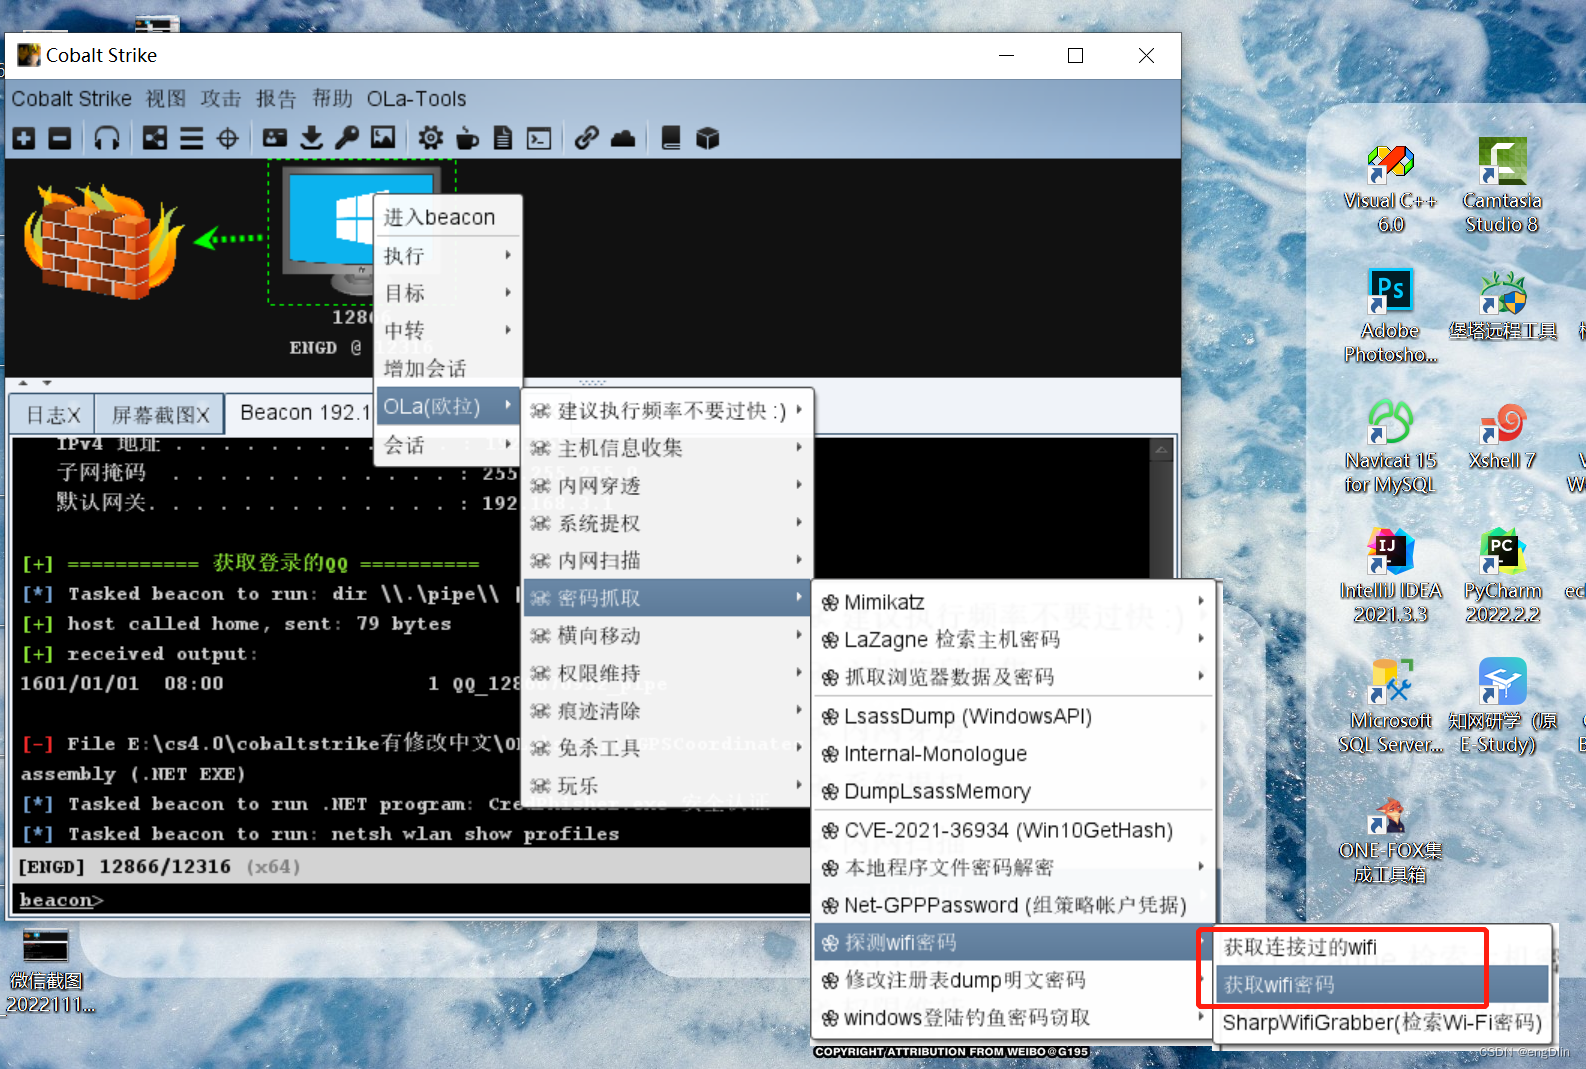This screenshot has height=1069, width=1586.
Task: Expand 横向移动 submenu
Action: tap(667, 635)
